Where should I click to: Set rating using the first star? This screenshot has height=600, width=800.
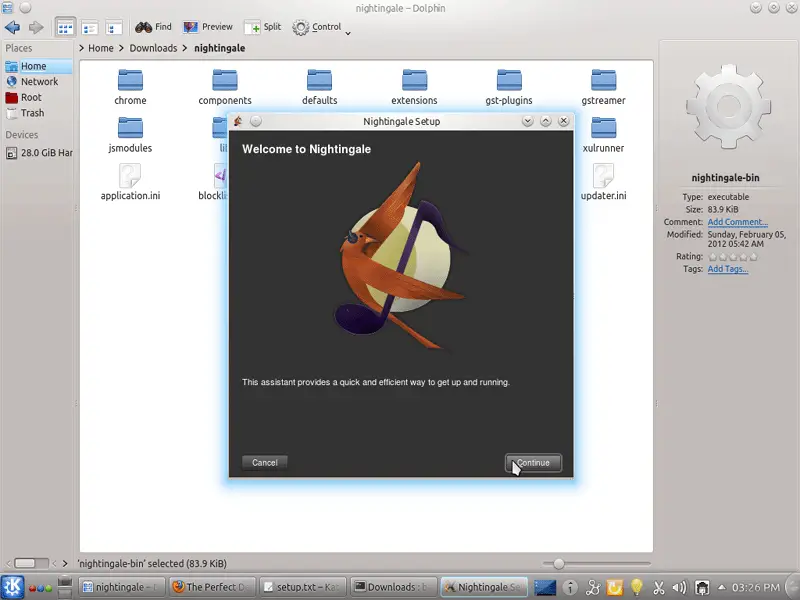(713, 257)
